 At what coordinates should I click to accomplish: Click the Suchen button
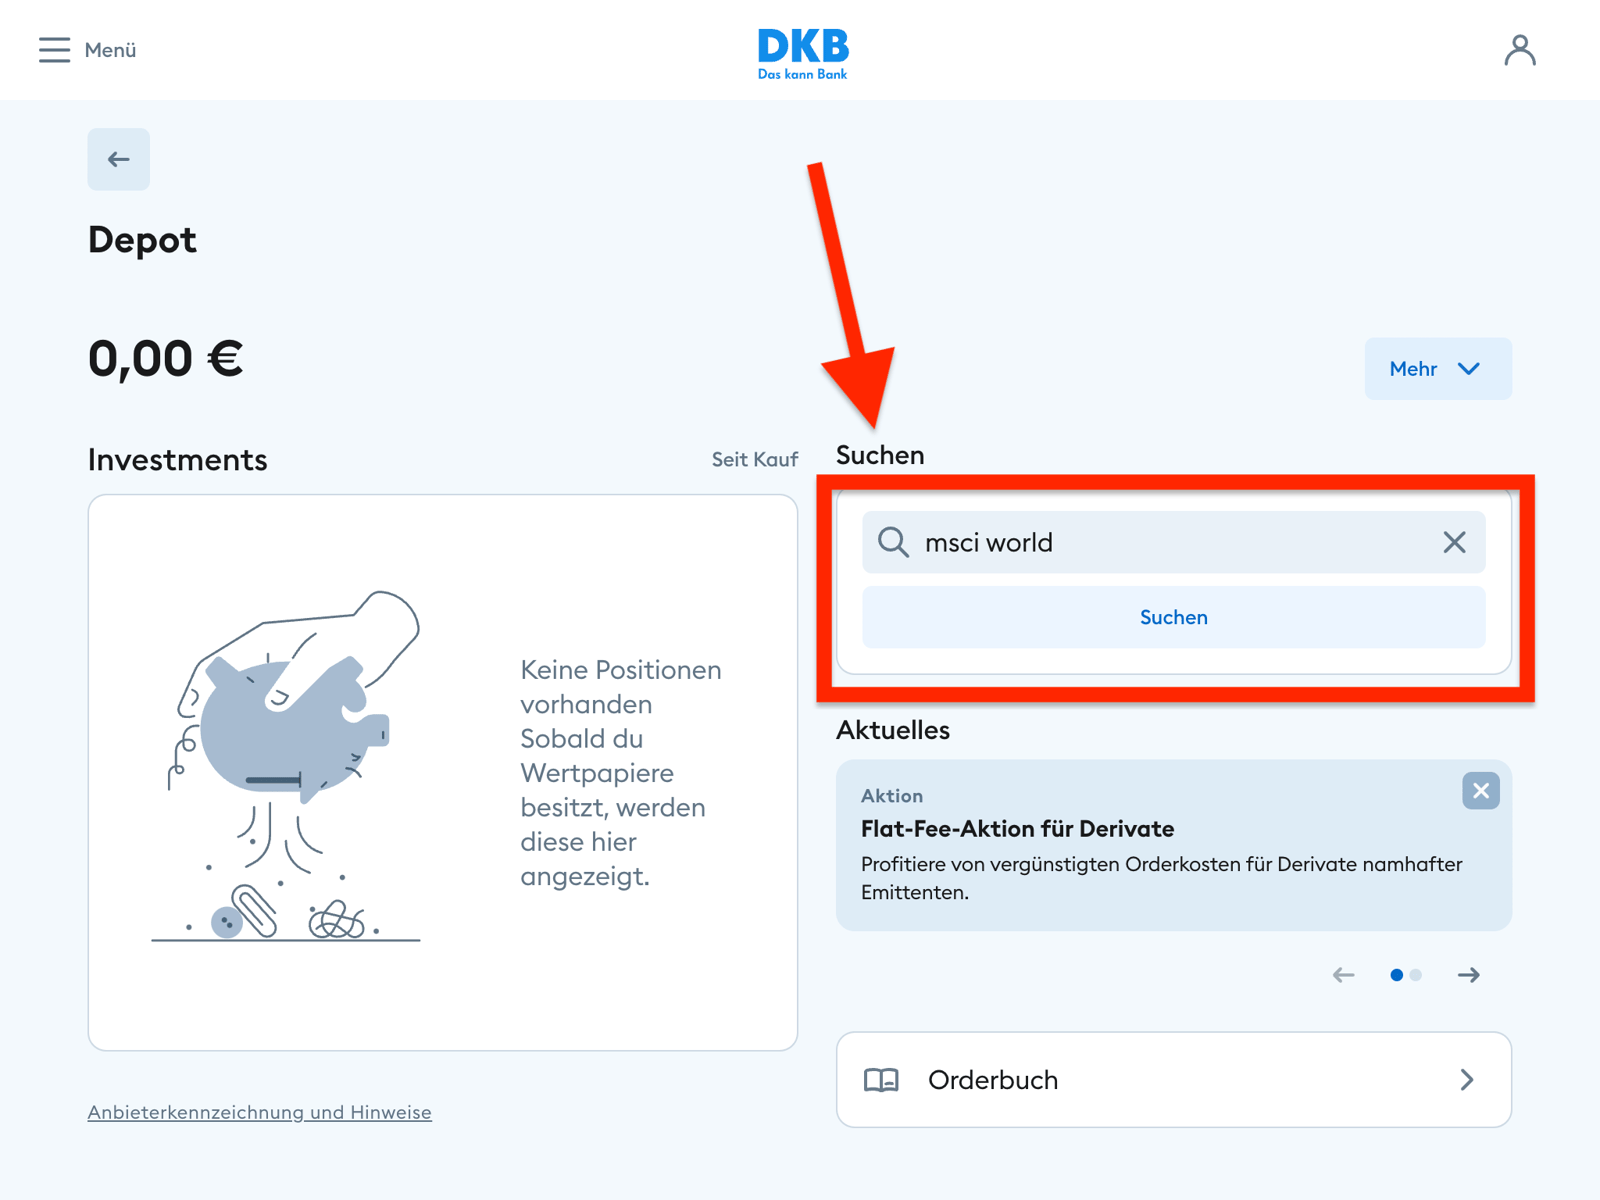pyautogui.click(x=1173, y=617)
